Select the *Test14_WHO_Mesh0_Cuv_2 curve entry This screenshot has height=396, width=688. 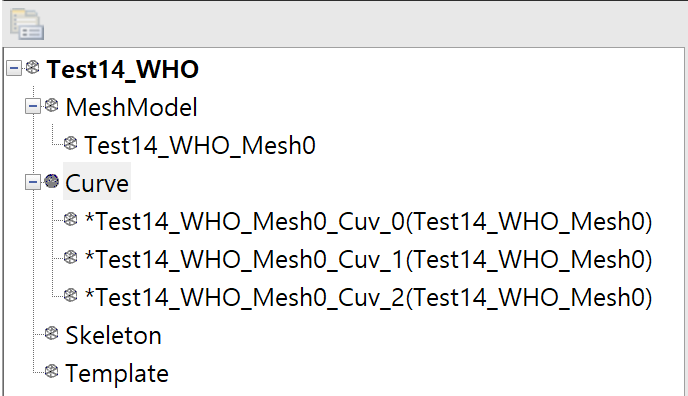coord(369,297)
